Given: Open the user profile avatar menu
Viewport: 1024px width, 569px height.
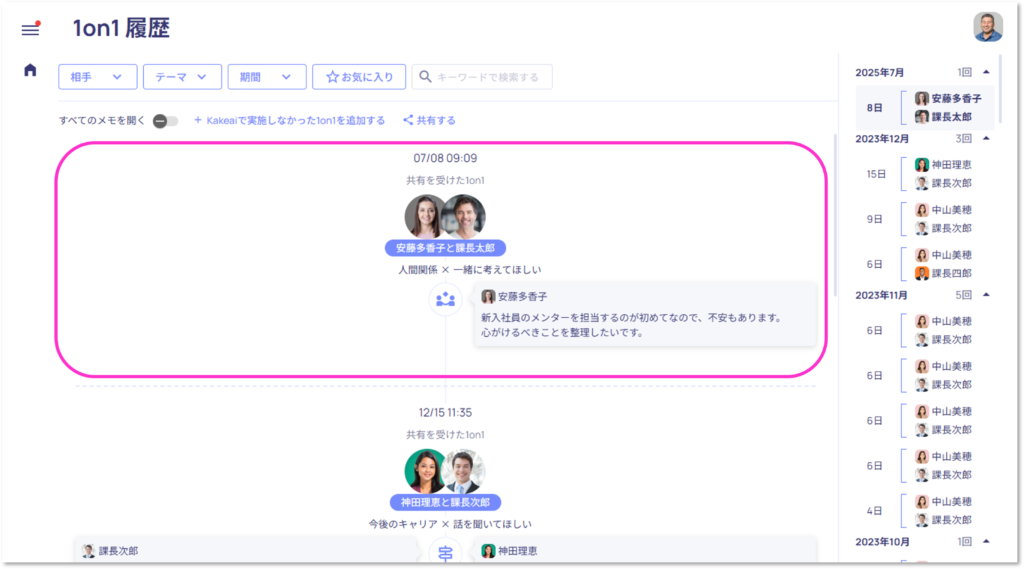Looking at the screenshot, I should [987, 27].
